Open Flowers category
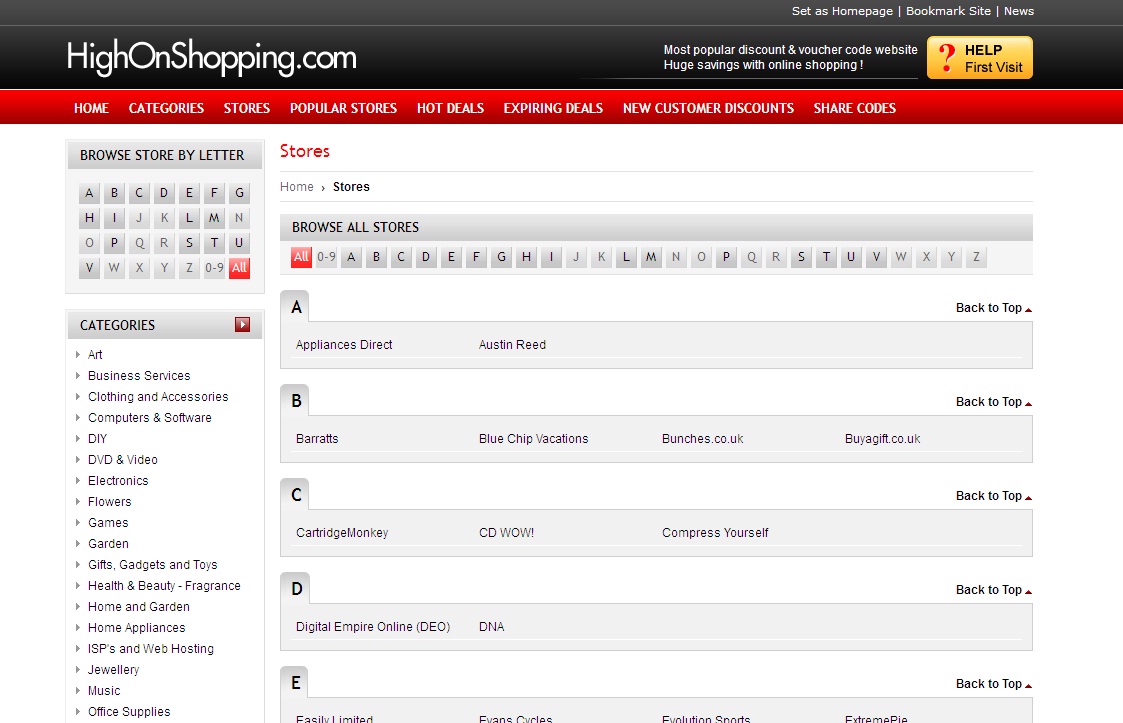The image size is (1123, 723). [110, 502]
